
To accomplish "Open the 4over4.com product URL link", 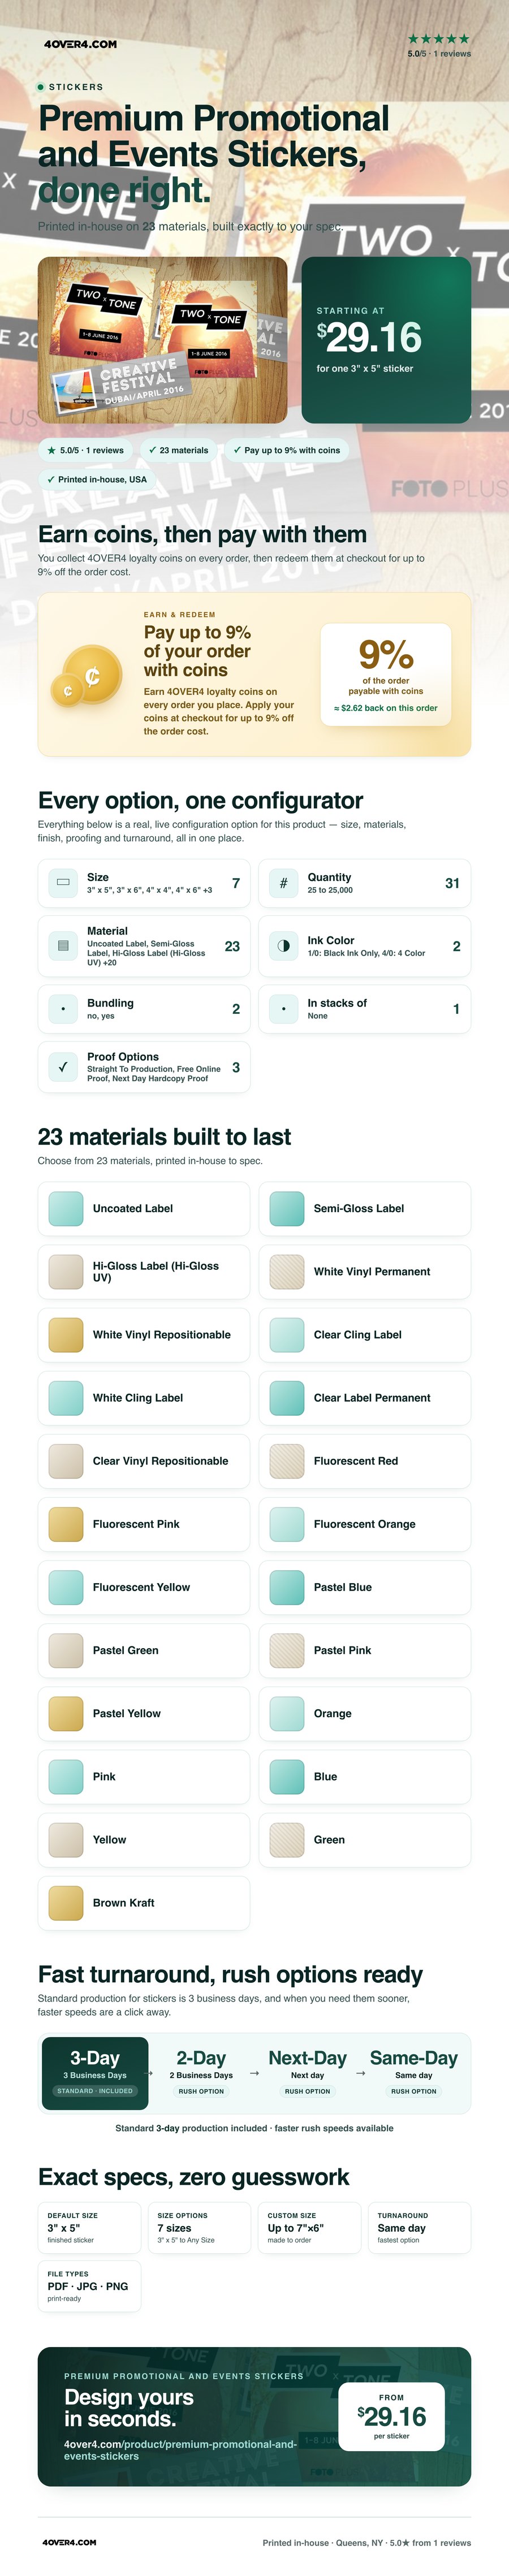I will coord(181,2449).
